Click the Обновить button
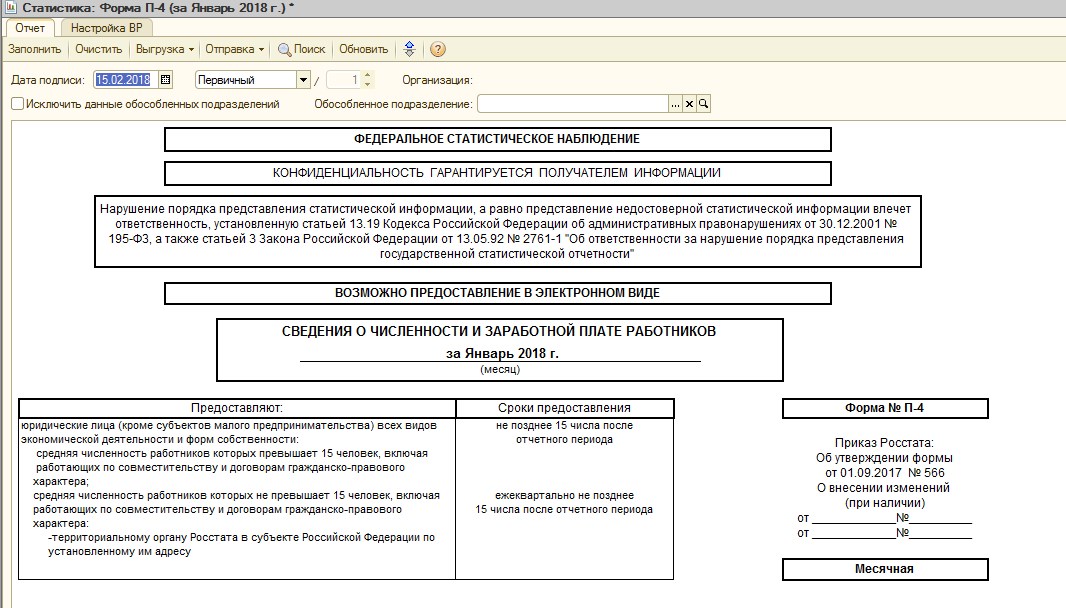Viewport: 1066px width, 608px height. (x=364, y=49)
